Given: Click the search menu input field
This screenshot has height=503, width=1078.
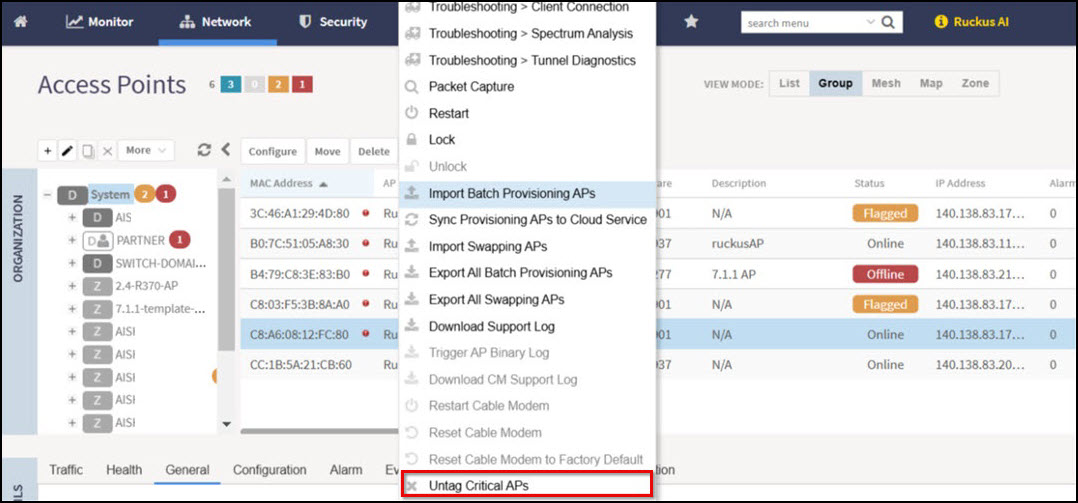Looking at the screenshot, I should (802, 23).
